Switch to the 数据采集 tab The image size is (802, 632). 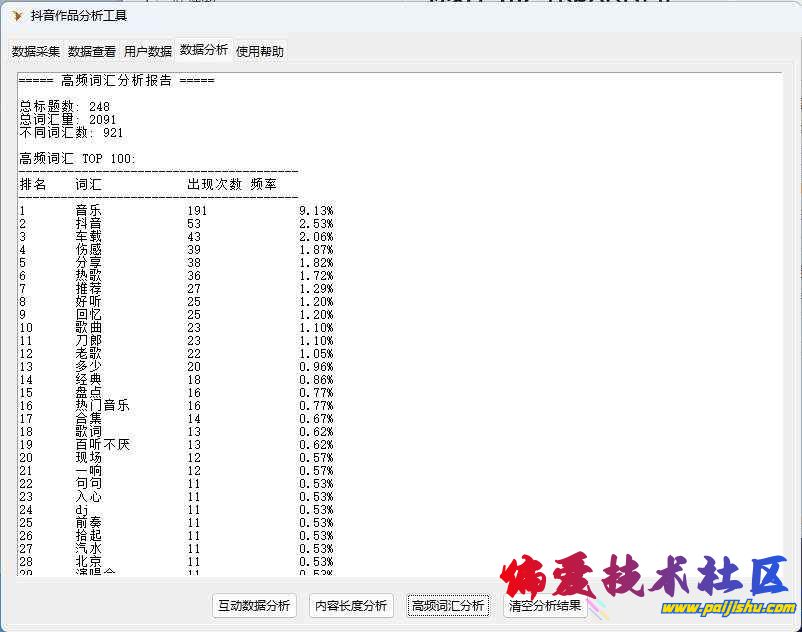pyautogui.click(x=36, y=52)
